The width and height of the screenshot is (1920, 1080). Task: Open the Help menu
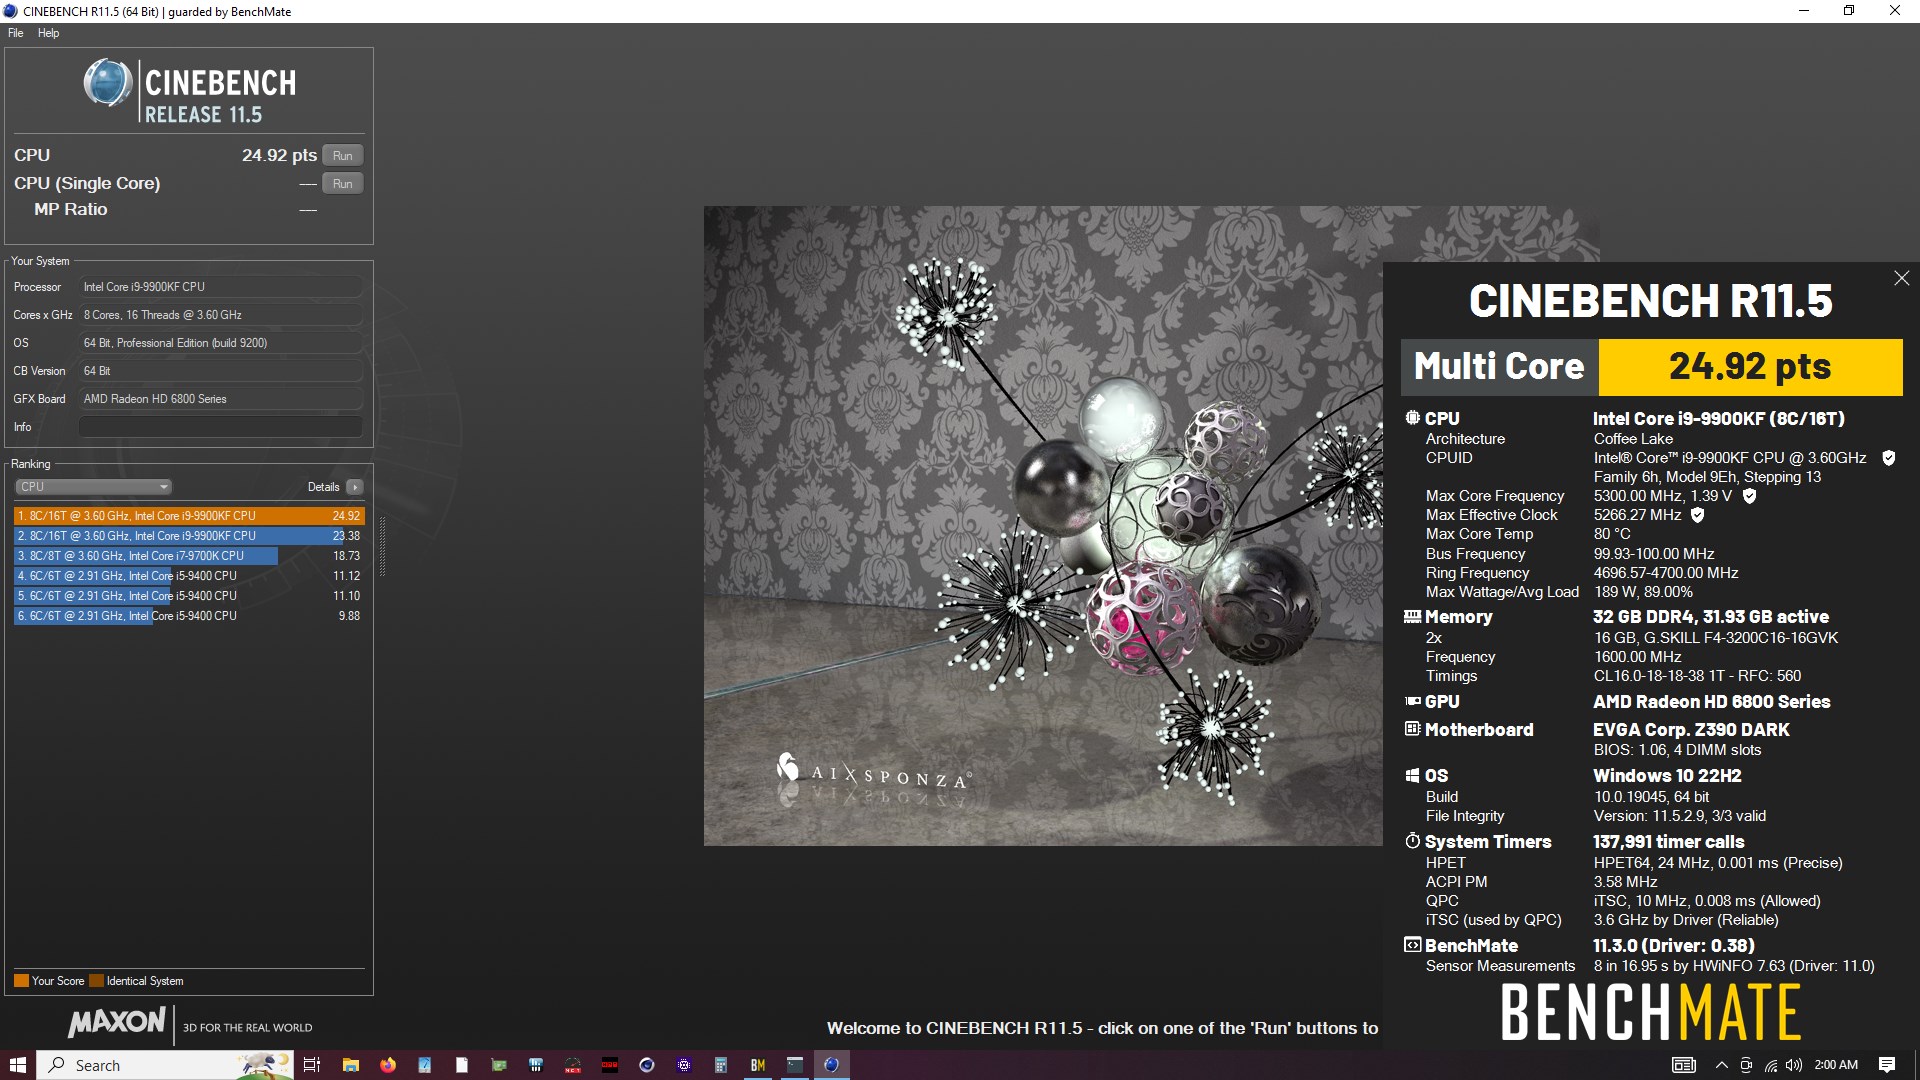pos(48,33)
